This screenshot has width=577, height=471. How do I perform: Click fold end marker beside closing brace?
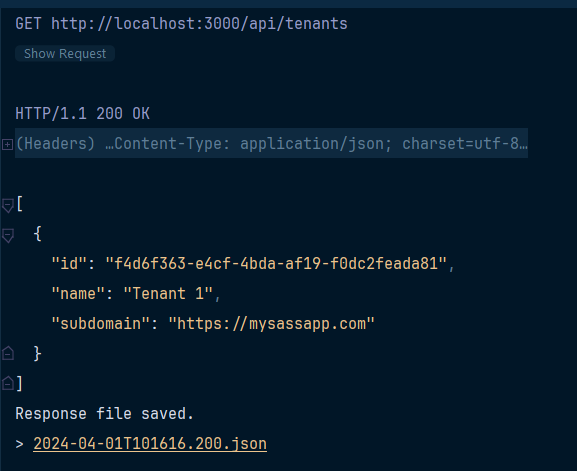click(x=8, y=353)
